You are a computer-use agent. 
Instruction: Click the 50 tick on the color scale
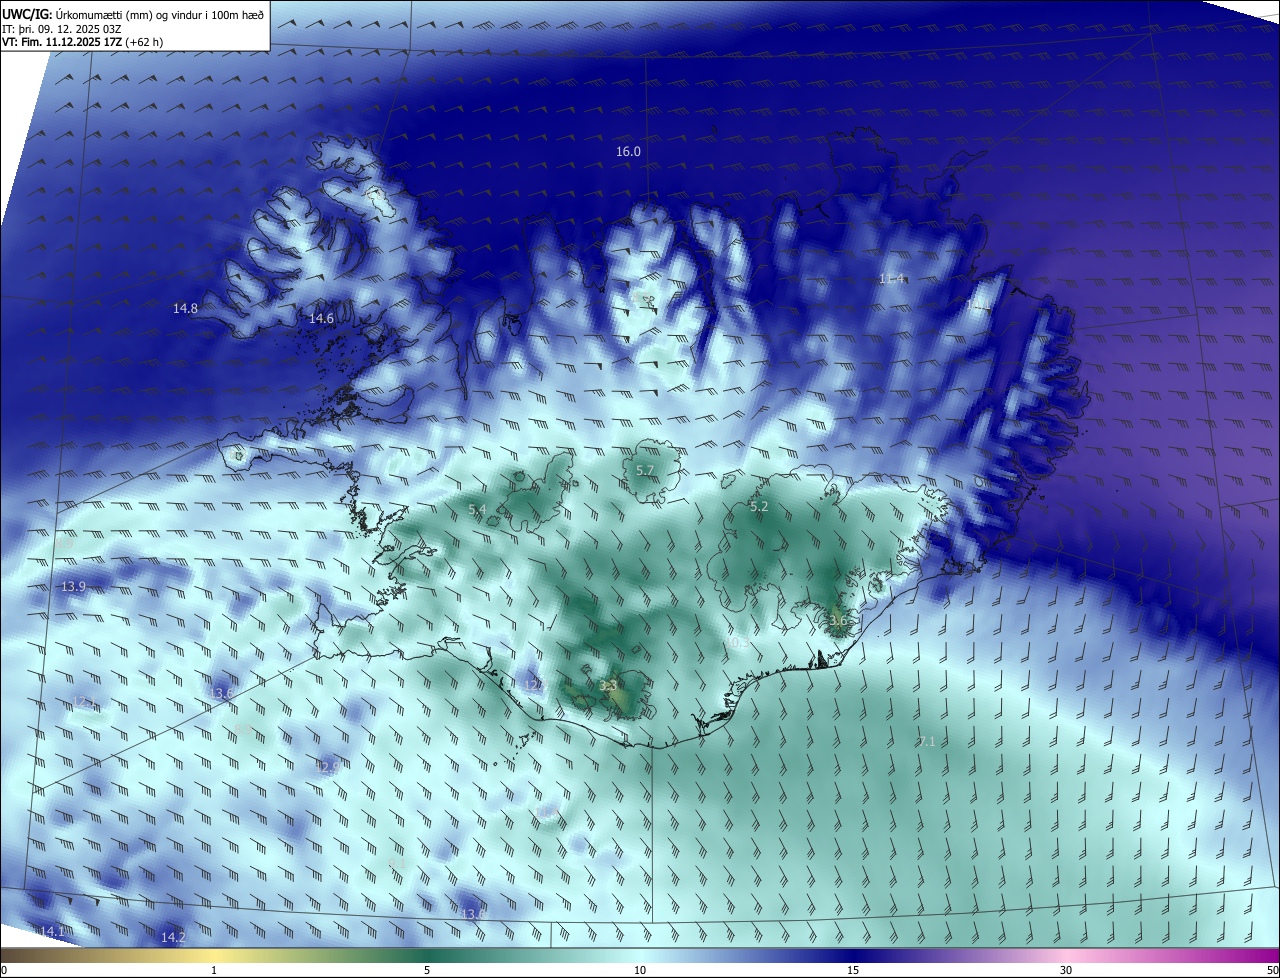1272,970
